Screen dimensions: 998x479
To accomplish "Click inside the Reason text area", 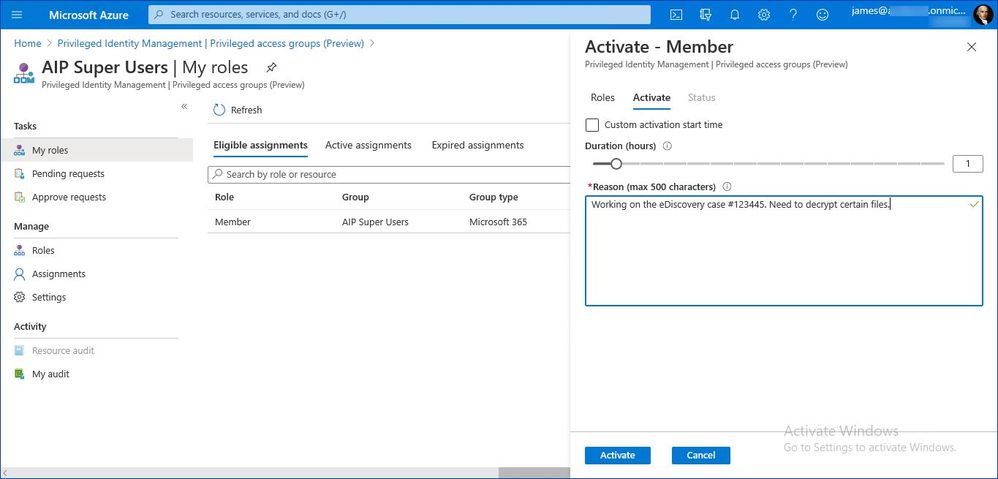I will [784, 251].
